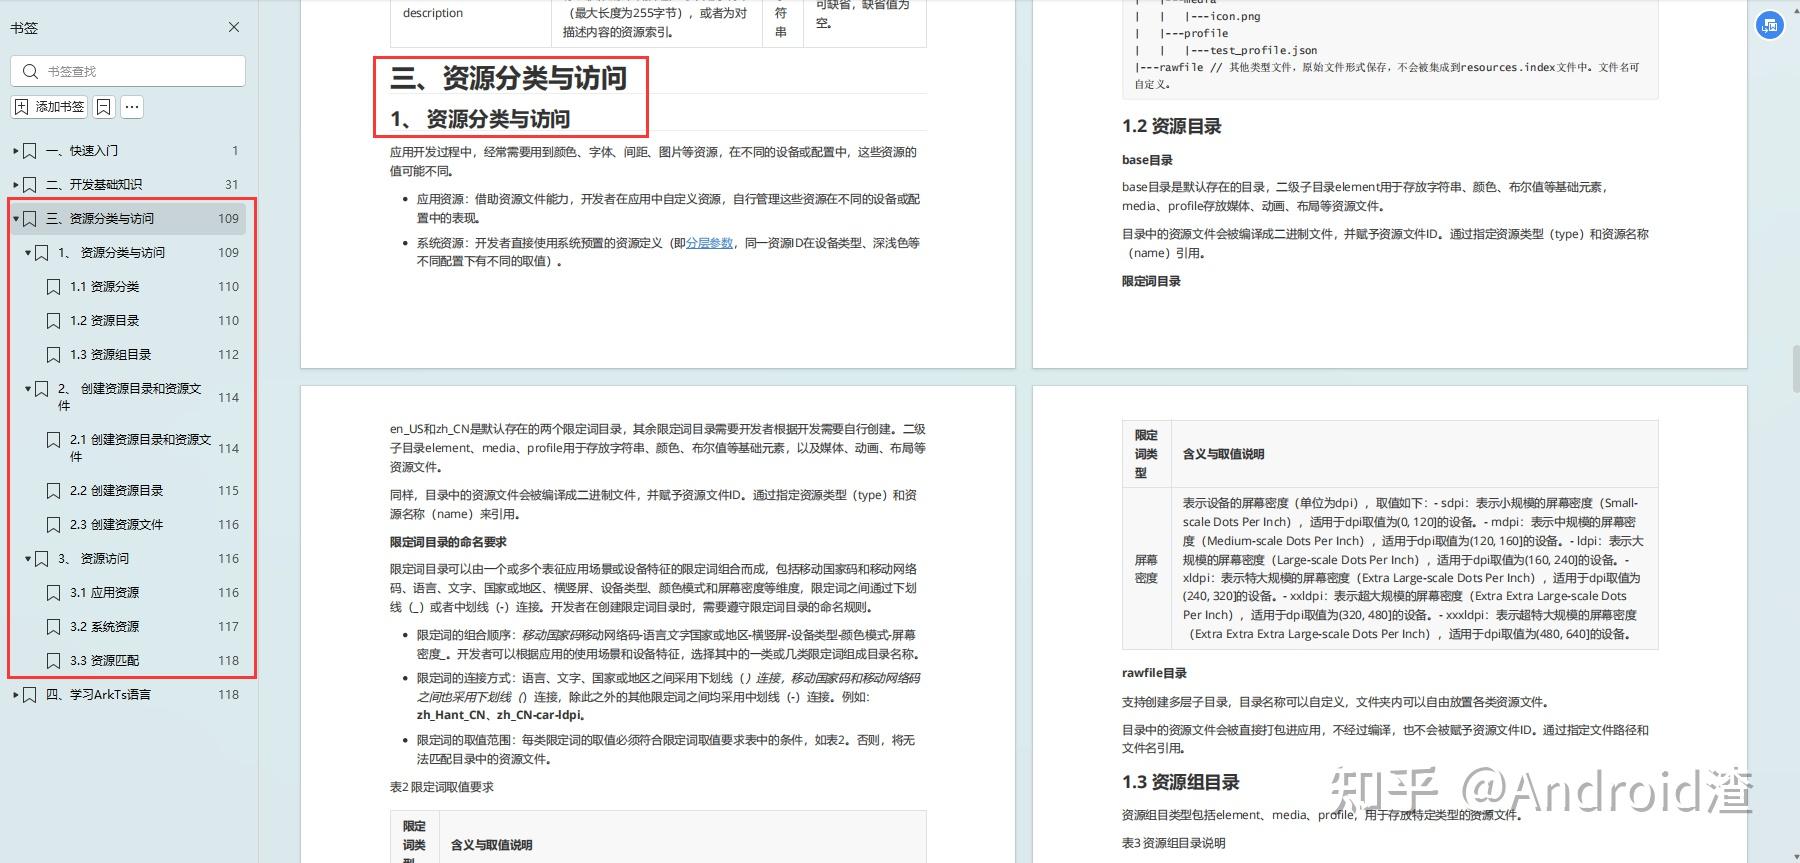
Task: Click the bookmark icon beside 添加书签
Action: click(x=104, y=107)
